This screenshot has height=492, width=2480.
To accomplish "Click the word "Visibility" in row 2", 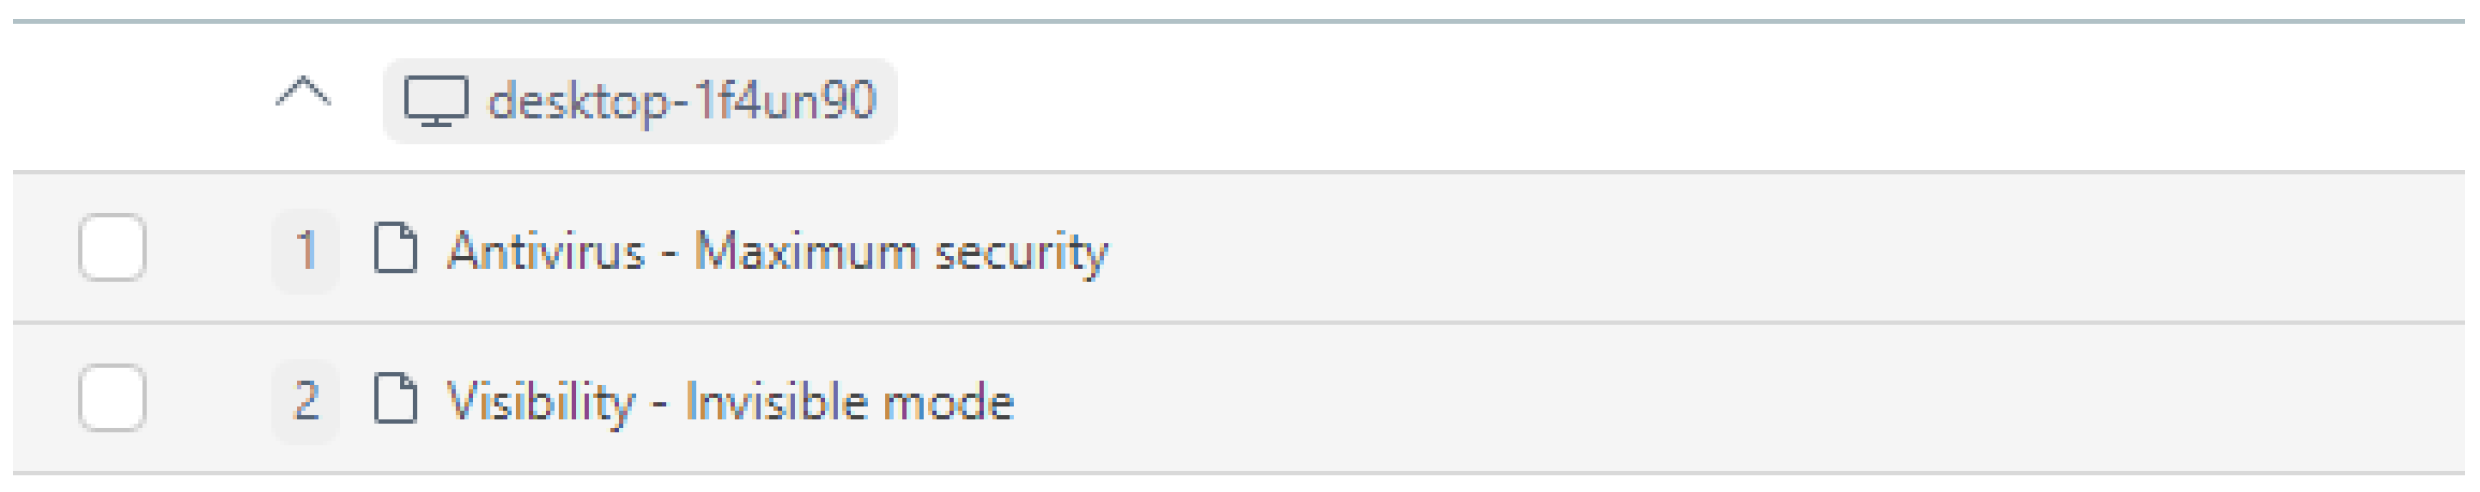I will [540, 402].
